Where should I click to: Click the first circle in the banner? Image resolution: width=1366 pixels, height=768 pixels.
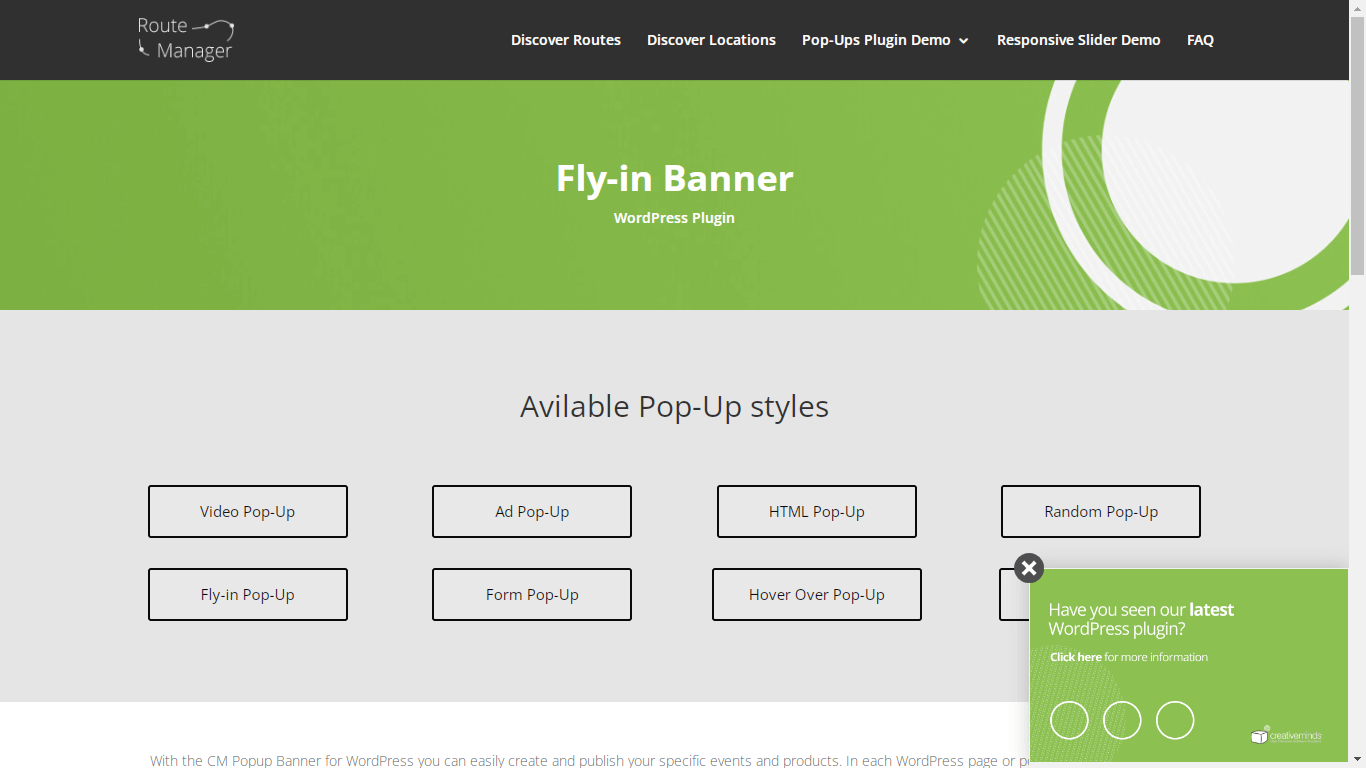coord(1069,720)
